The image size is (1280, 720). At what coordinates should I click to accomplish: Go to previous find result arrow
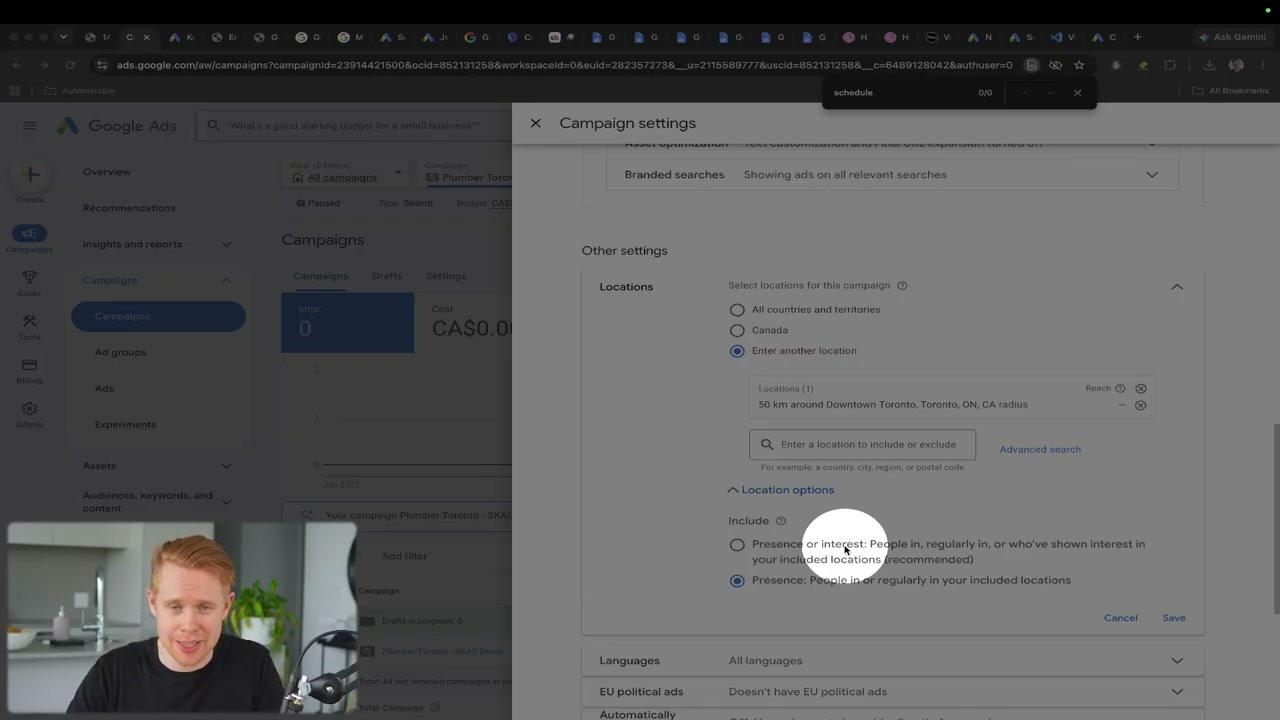1024,93
